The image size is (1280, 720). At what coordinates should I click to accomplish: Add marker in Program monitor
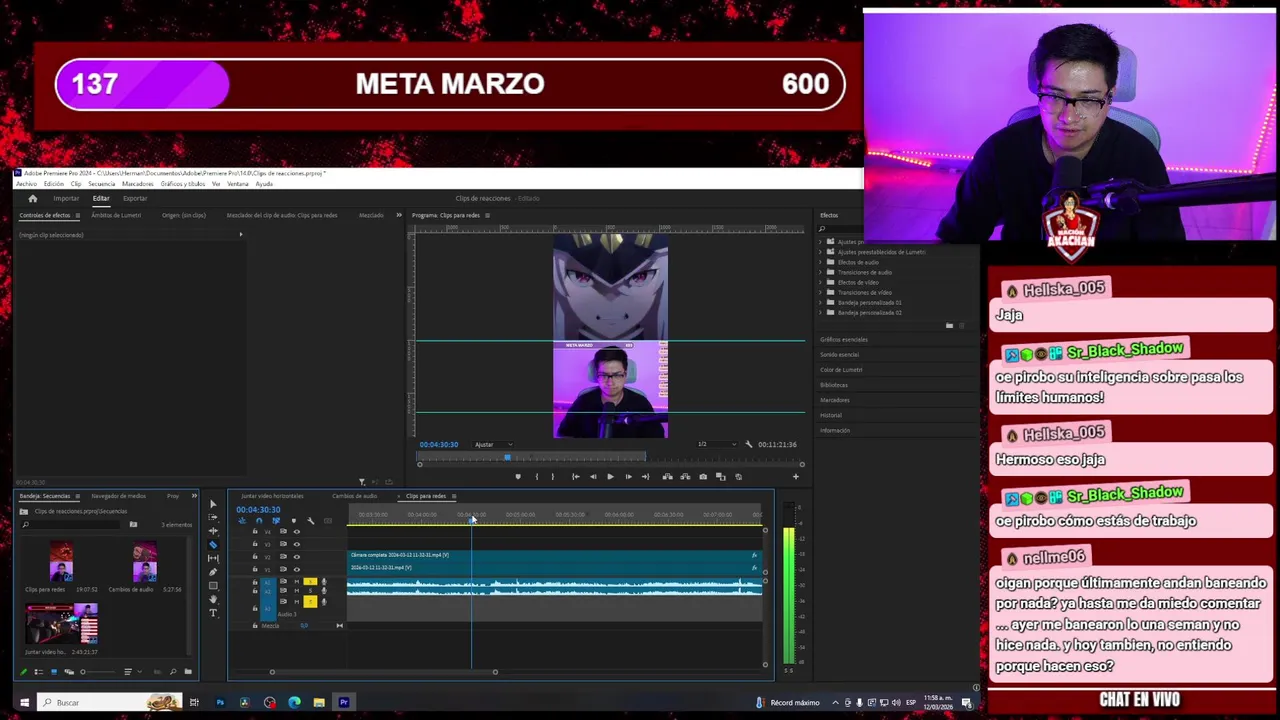(x=518, y=477)
